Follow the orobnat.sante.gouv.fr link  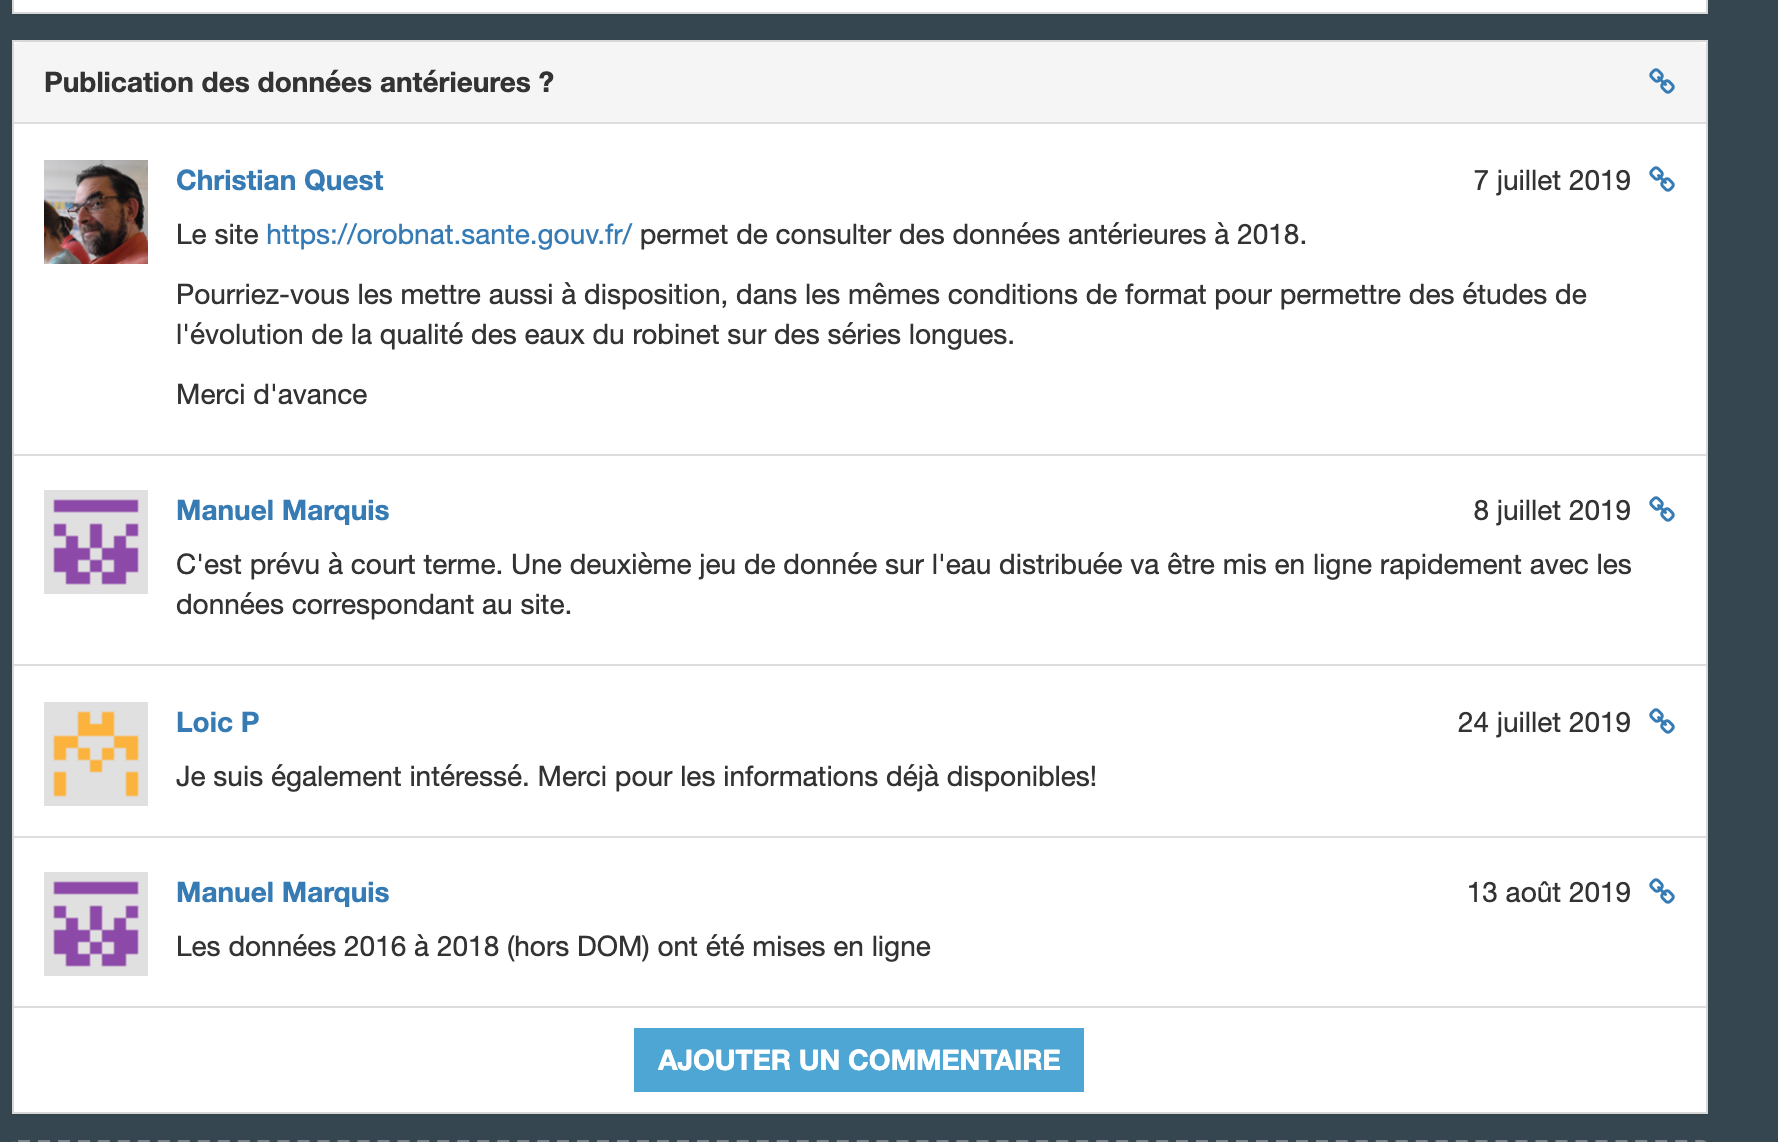448,235
